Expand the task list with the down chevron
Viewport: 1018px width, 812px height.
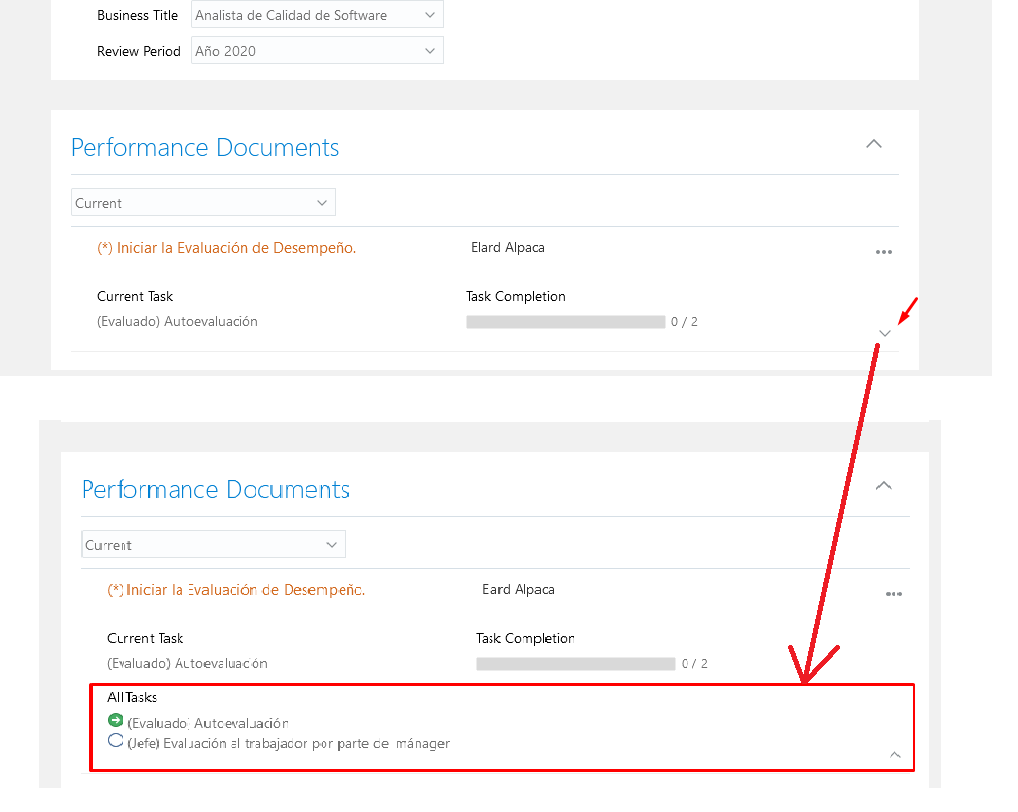click(x=884, y=333)
